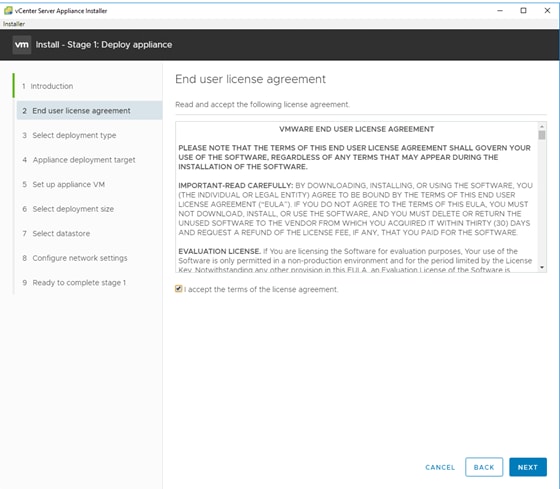This screenshot has width=560, height=489.
Task: Click the NEXT button
Action: [x=528, y=467]
